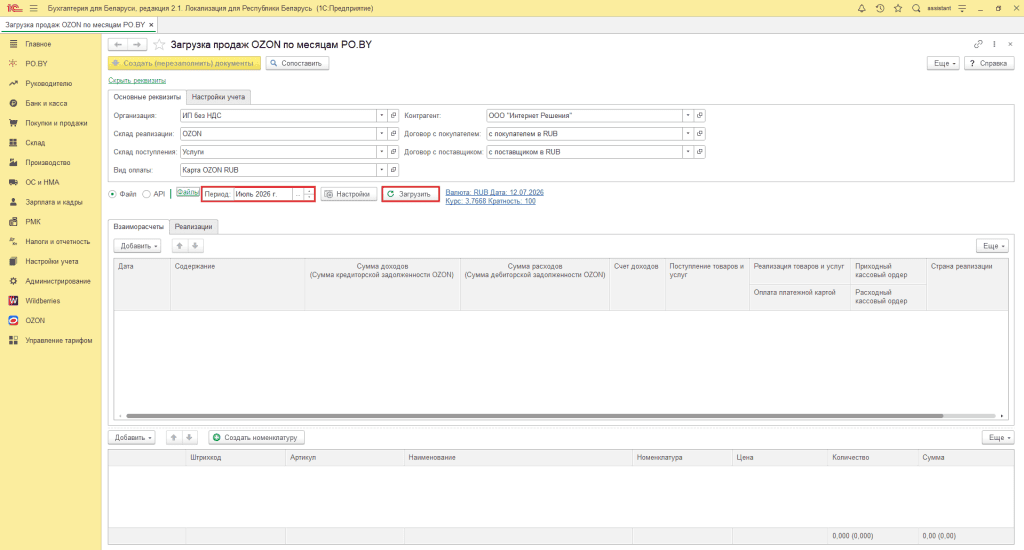Open Налоги и отчетность sidebar section
The image size is (1024, 550).
point(57,242)
